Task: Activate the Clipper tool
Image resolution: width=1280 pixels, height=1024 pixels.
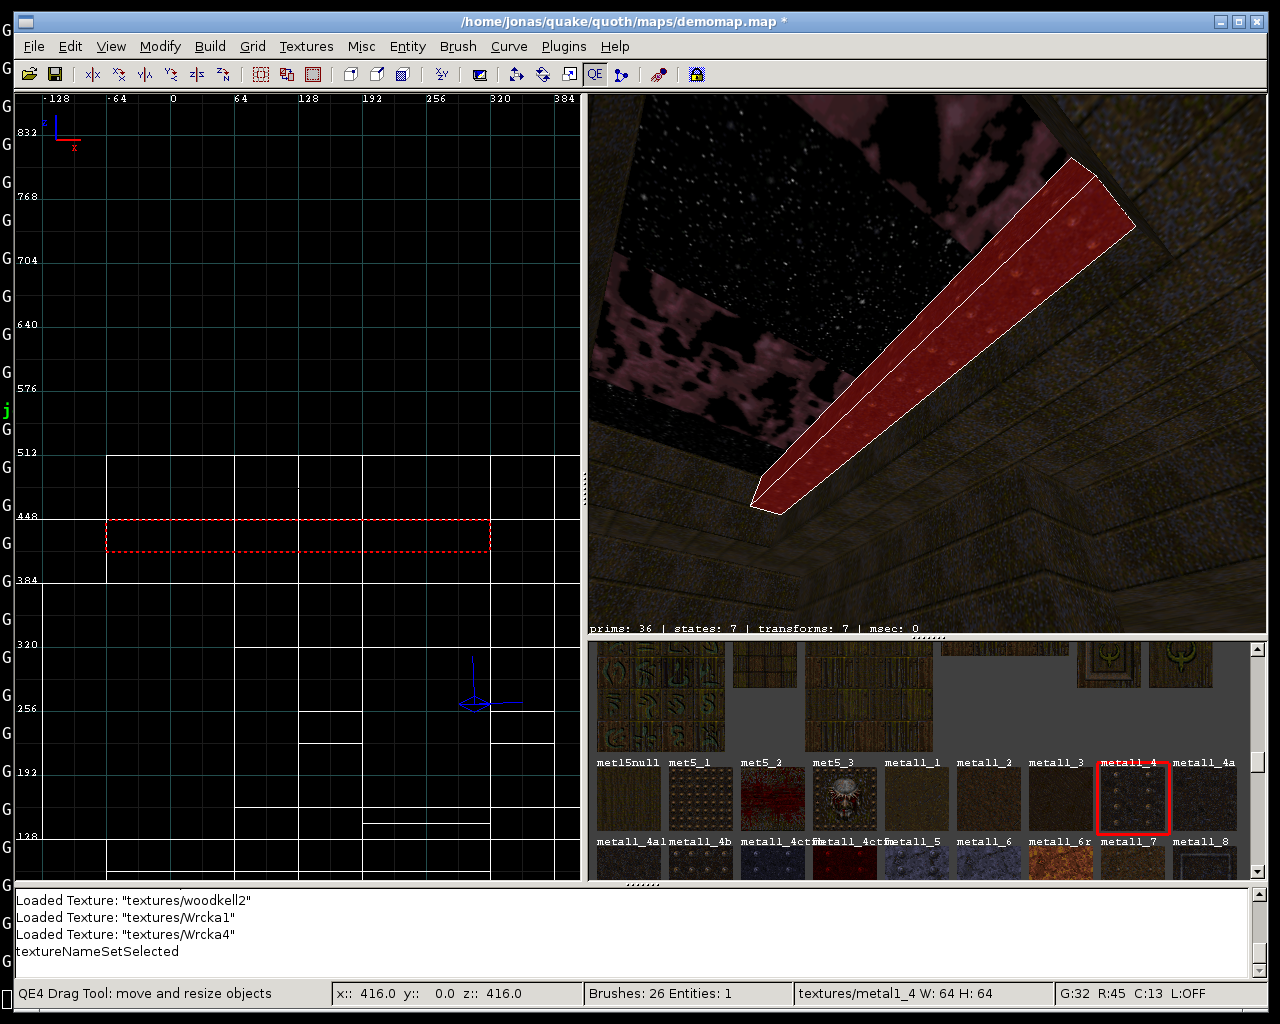Action: pos(621,74)
